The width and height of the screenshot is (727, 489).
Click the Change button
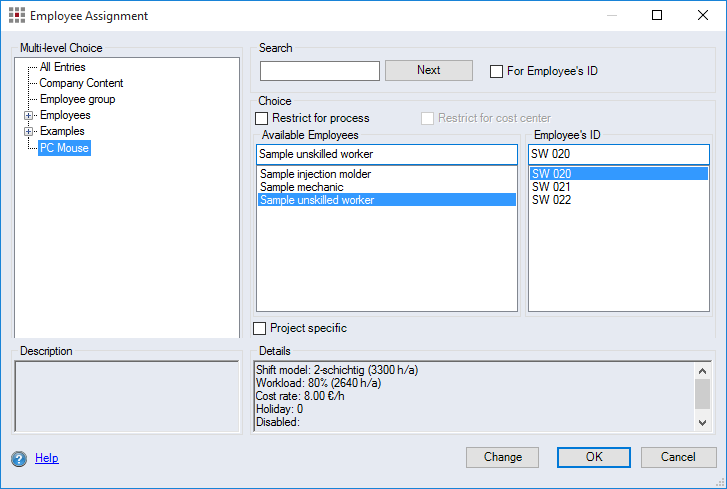[x=503, y=457]
